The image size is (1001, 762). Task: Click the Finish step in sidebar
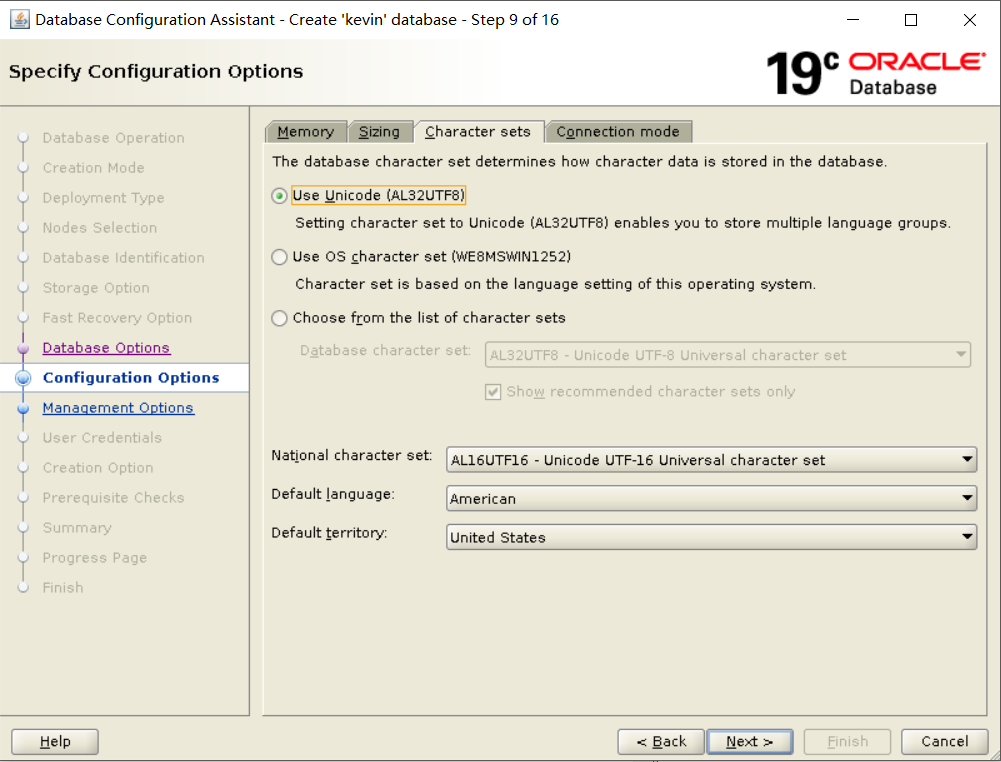[63, 588]
